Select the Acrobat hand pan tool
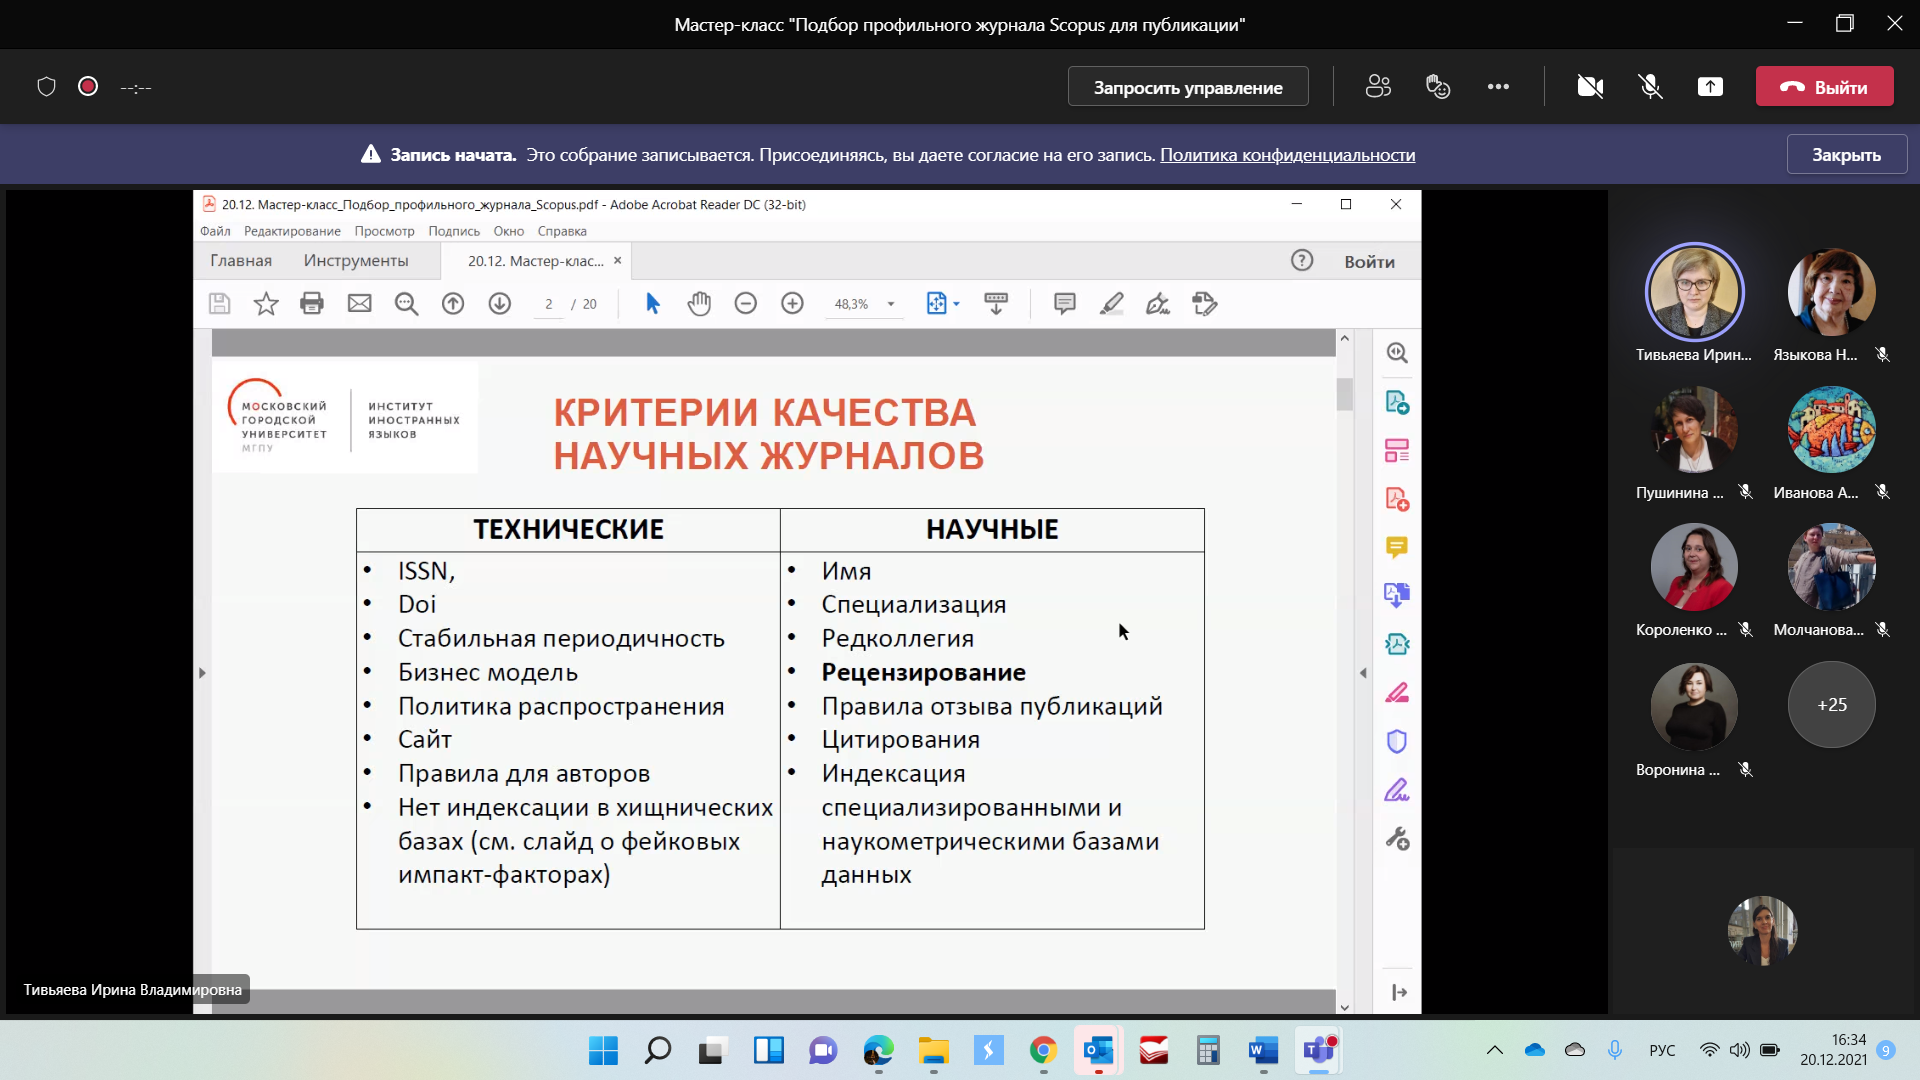 (699, 304)
